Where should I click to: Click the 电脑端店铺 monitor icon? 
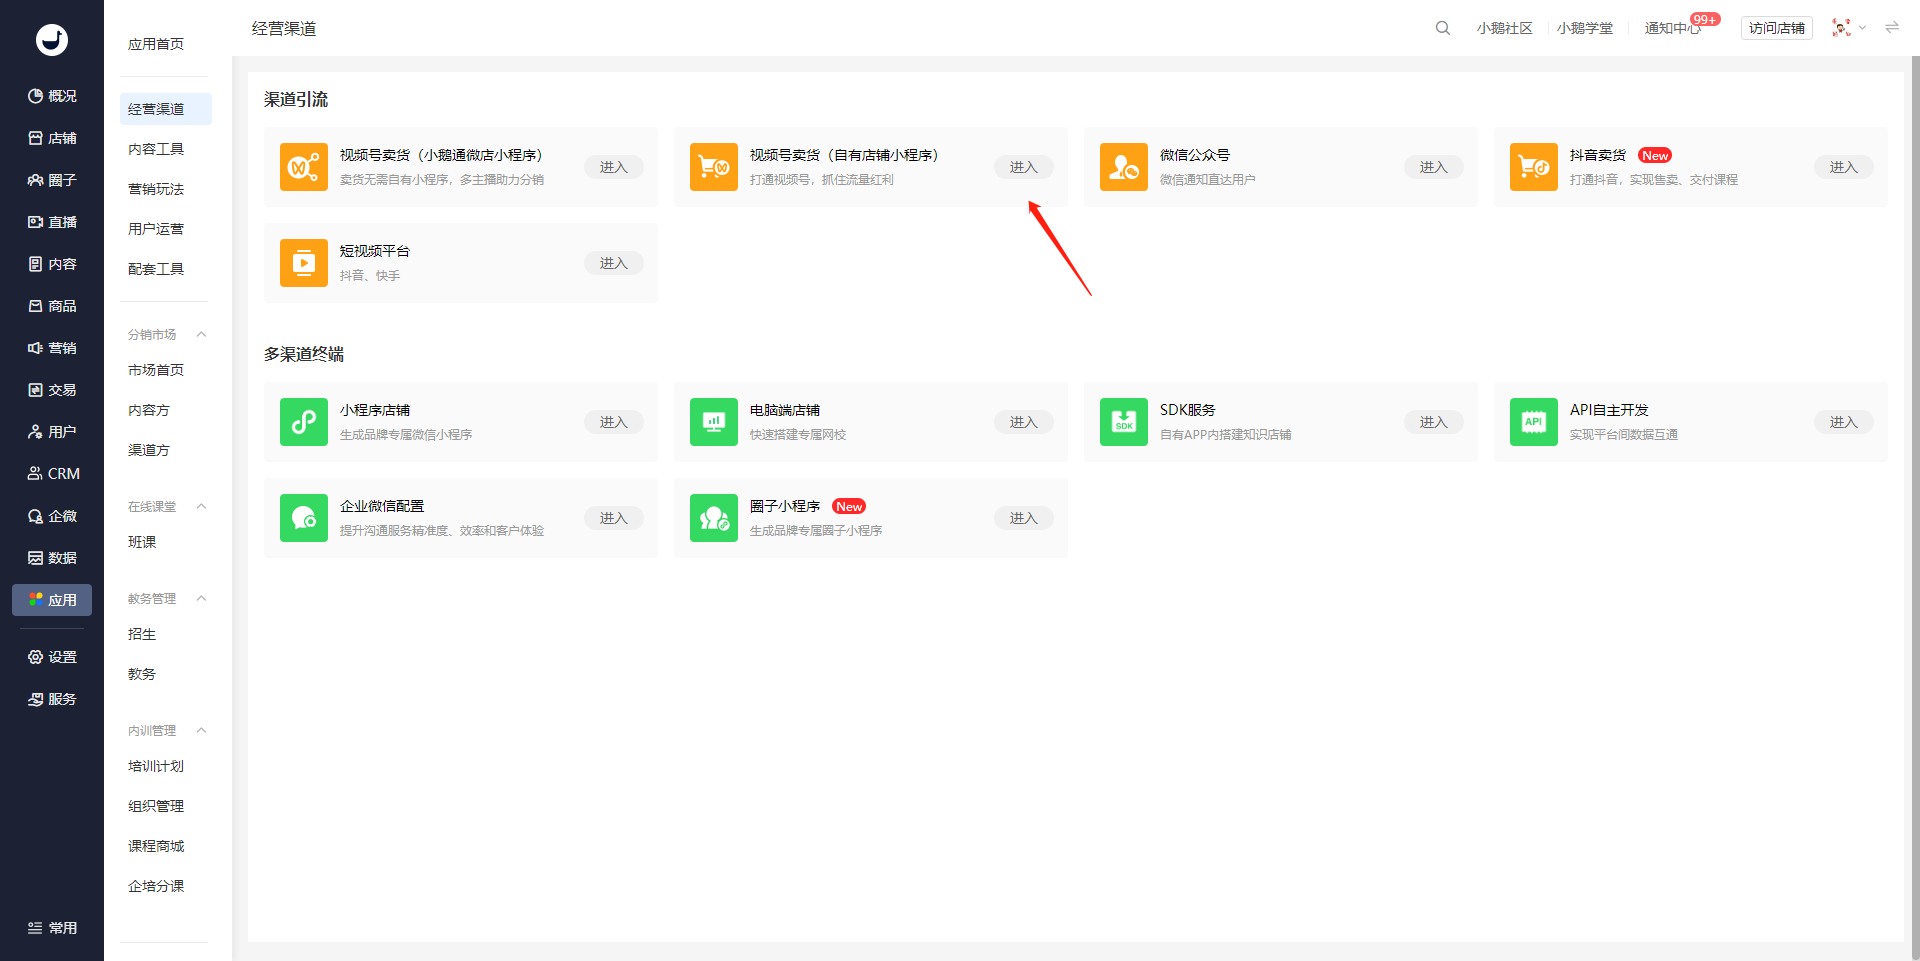click(714, 422)
